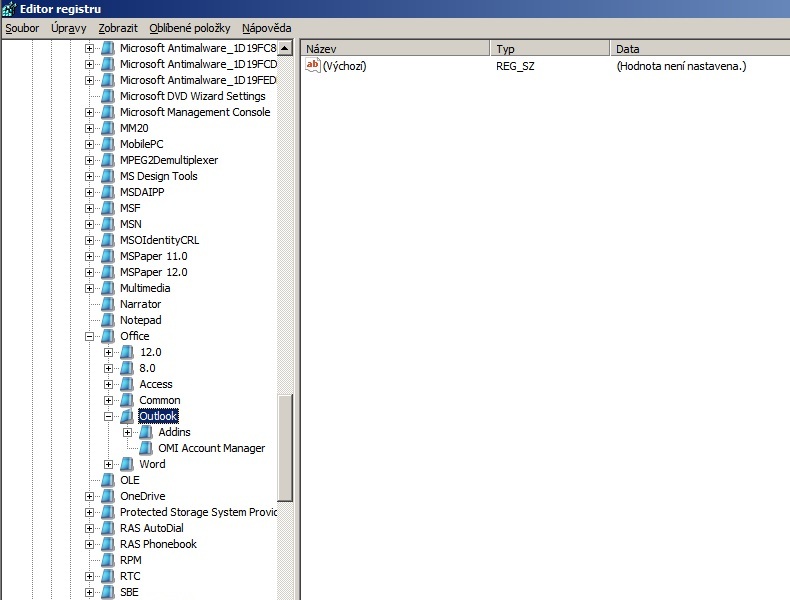Expand the Word key
Image resolution: width=790 pixels, height=600 pixels.
pyautogui.click(x=108, y=464)
